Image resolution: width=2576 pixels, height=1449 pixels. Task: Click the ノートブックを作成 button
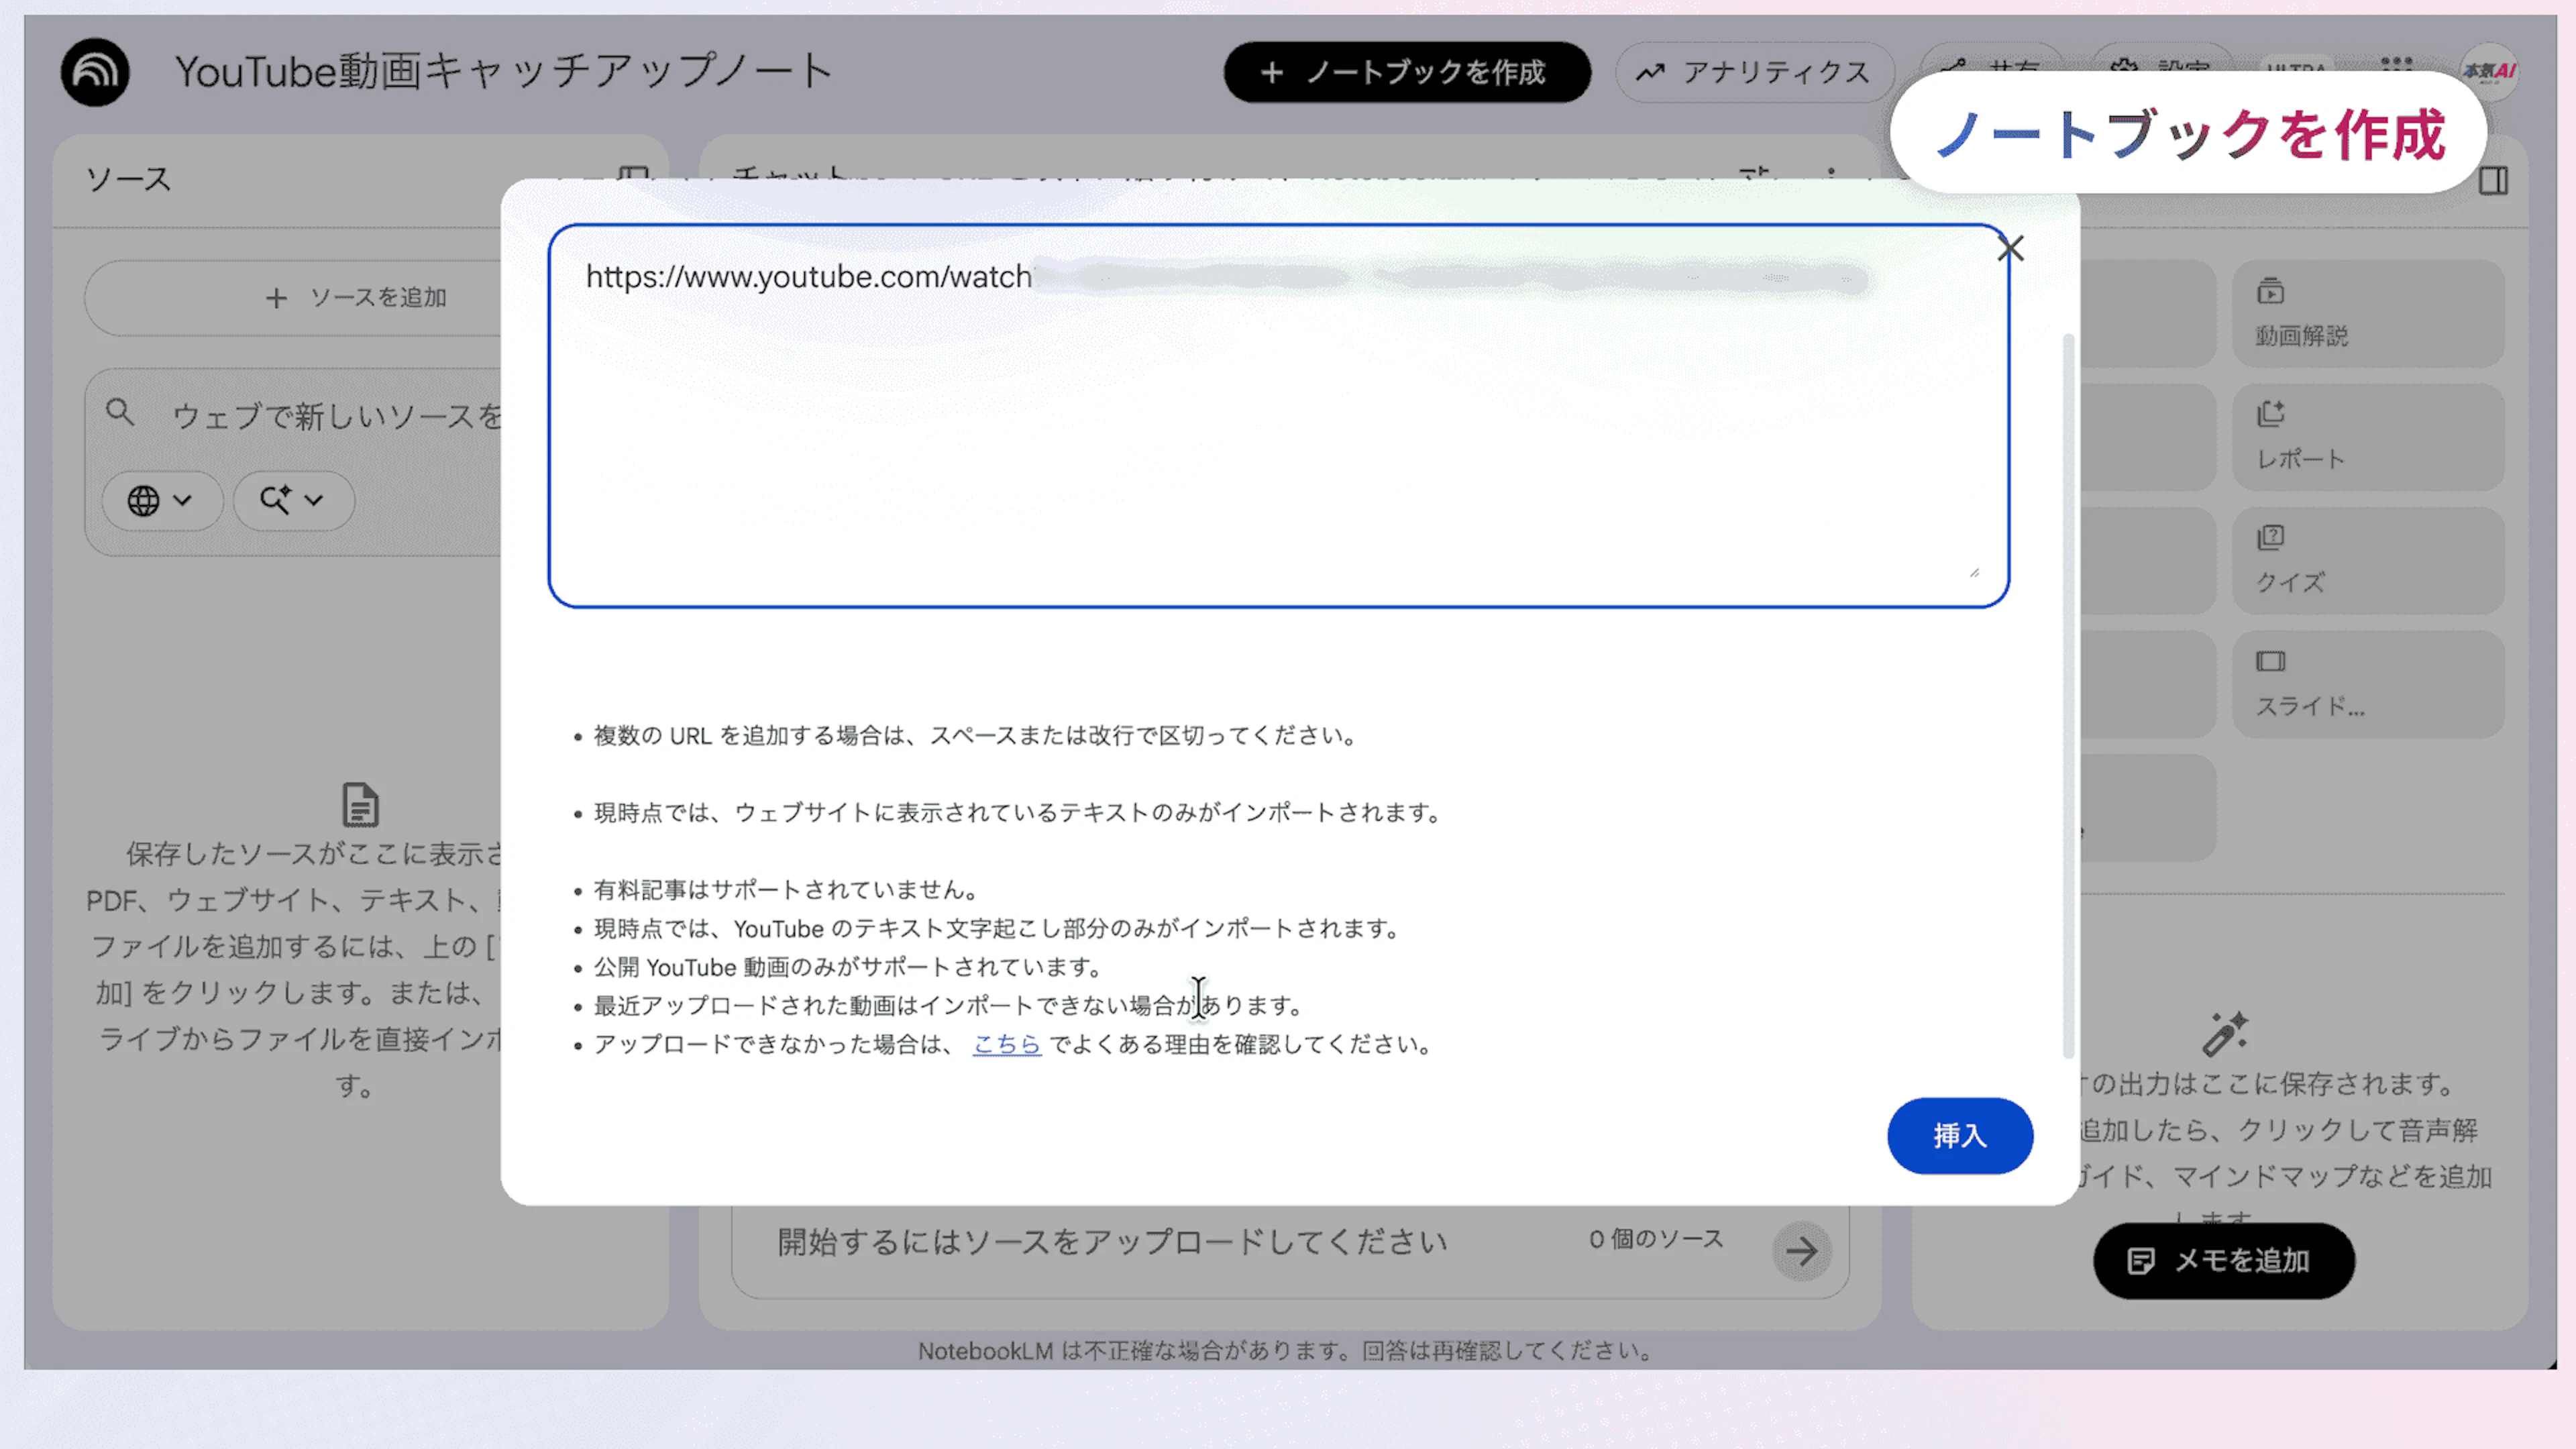point(1406,72)
